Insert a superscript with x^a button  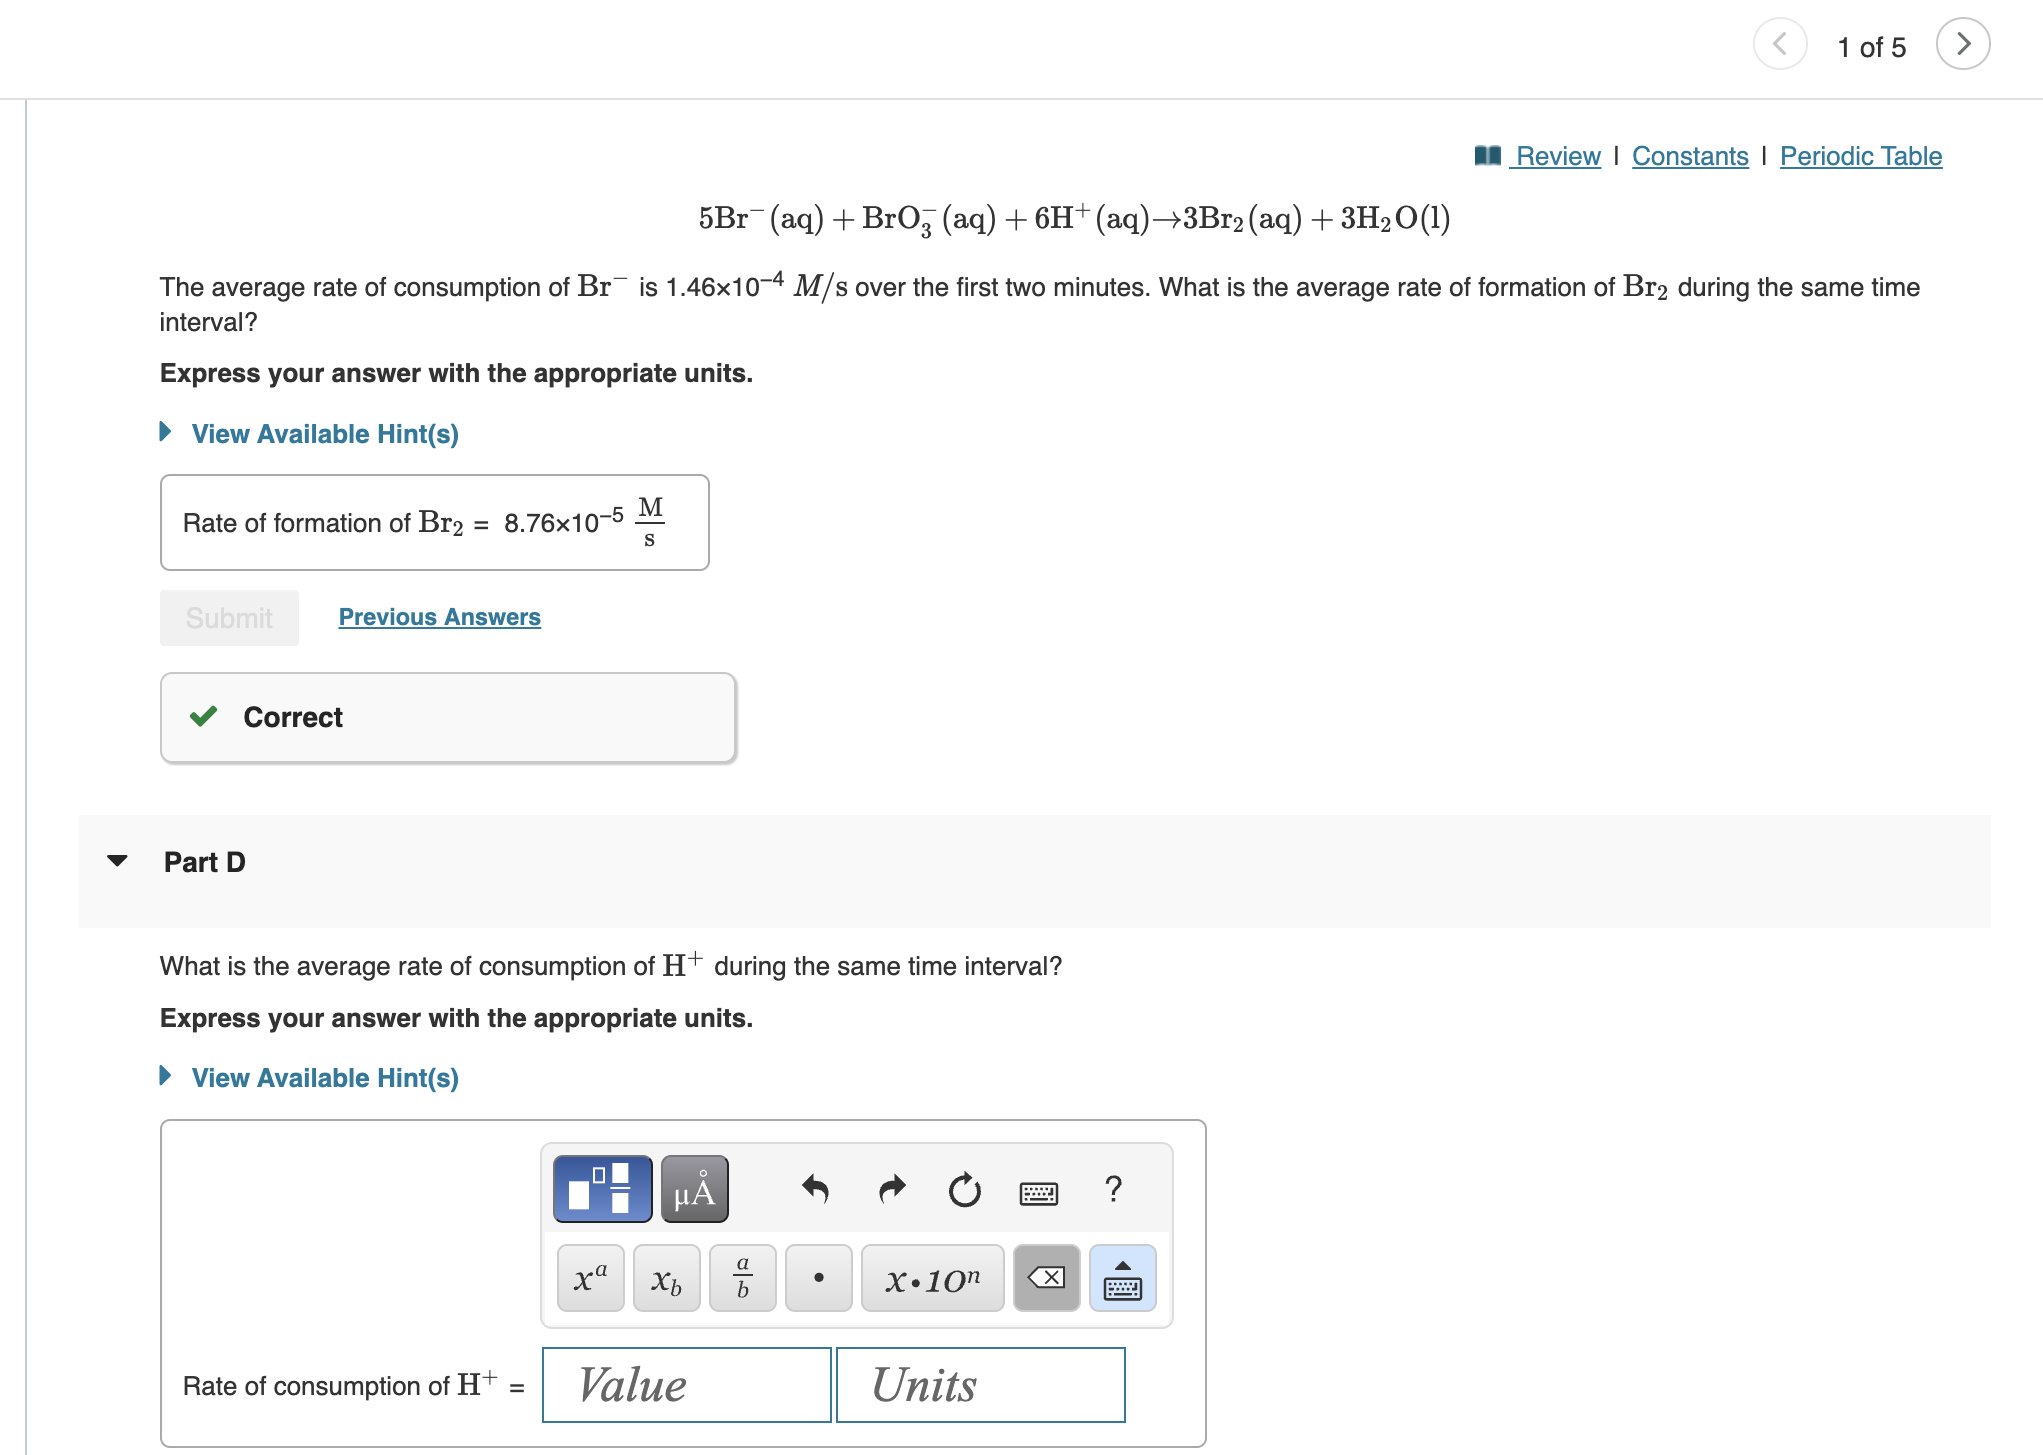pos(590,1278)
